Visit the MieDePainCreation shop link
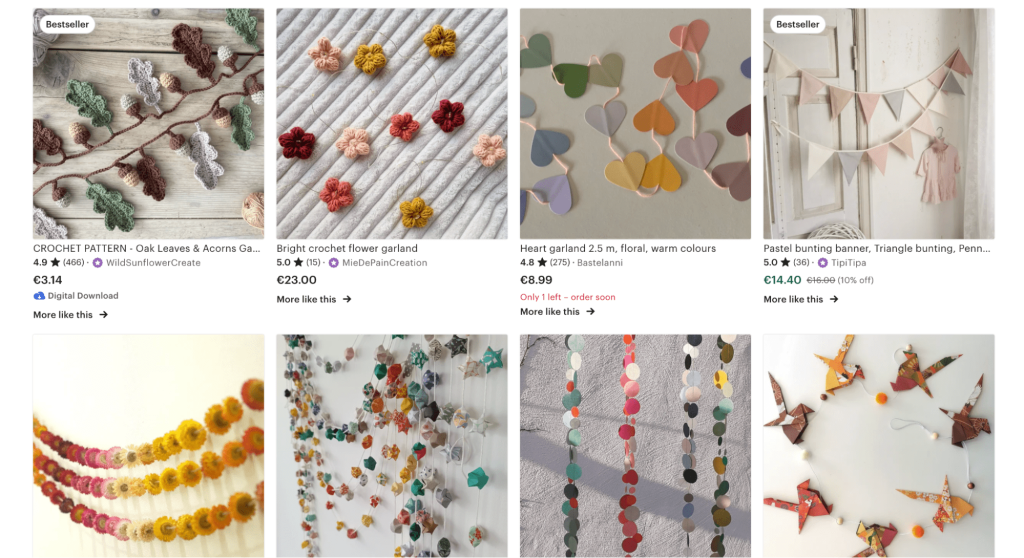The width and height of the screenshot is (1024, 558). 385,263
